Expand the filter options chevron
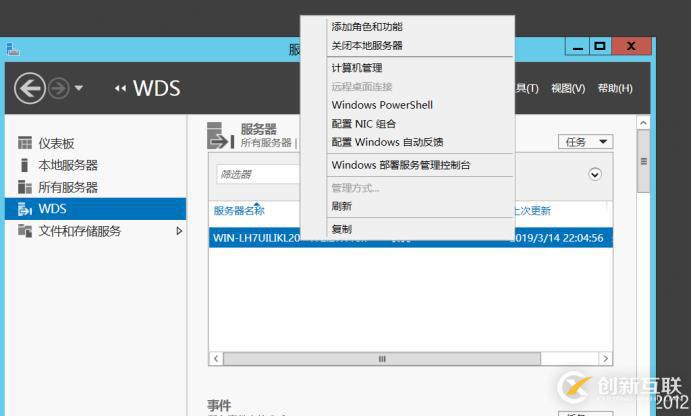The image size is (692, 416). point(594,174)
